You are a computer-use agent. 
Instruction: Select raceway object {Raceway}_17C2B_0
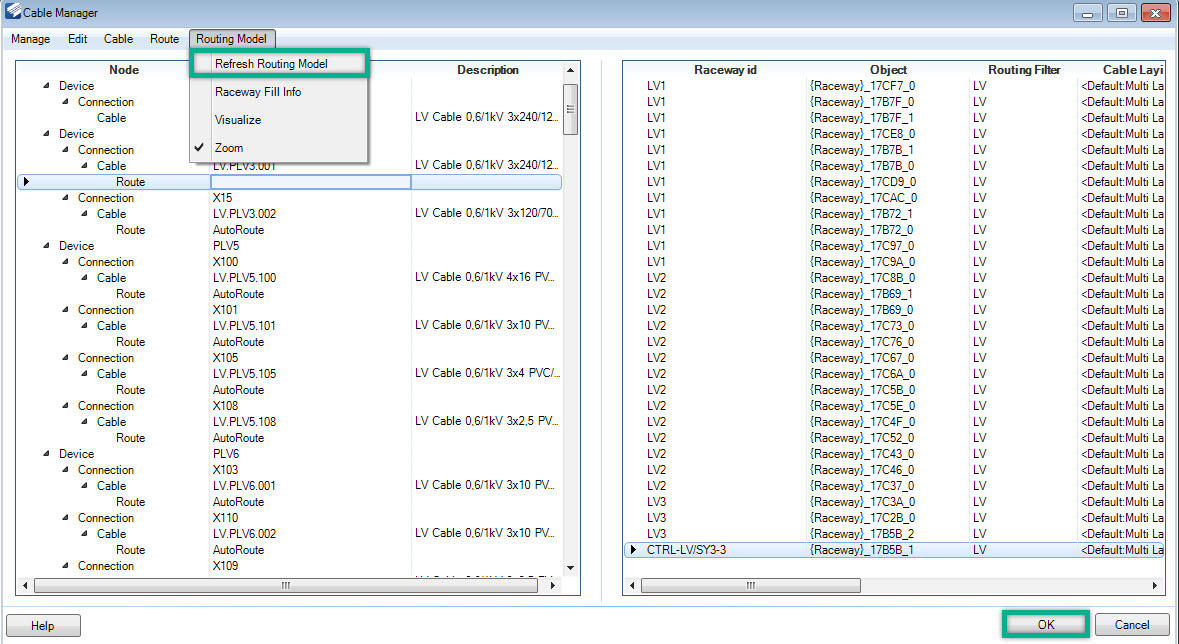coord(862,518)
